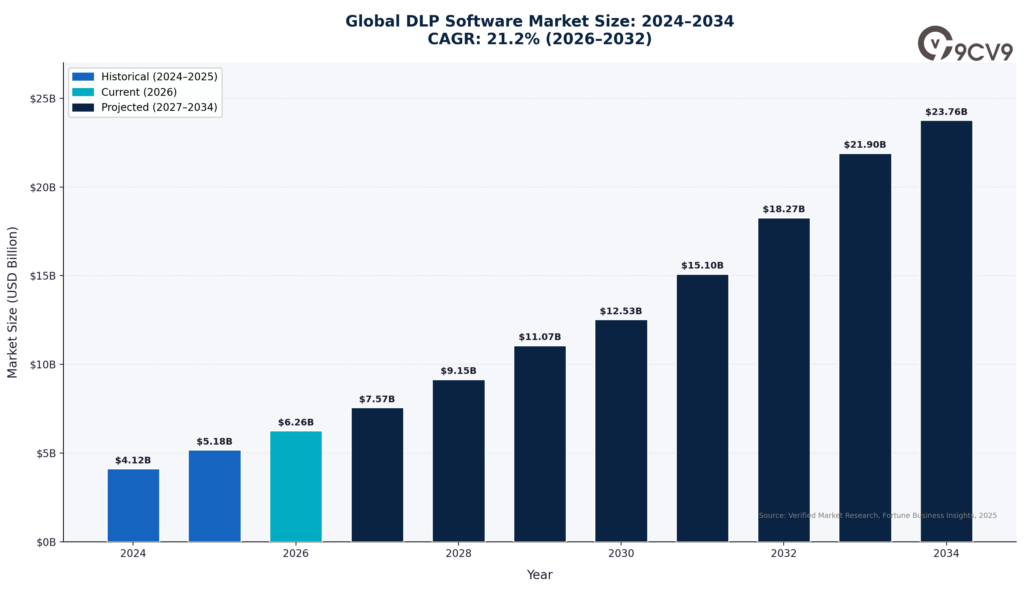Click the '$10B' y-axis tick
Screen dimensions: 1024x589
tap(42, 364)
